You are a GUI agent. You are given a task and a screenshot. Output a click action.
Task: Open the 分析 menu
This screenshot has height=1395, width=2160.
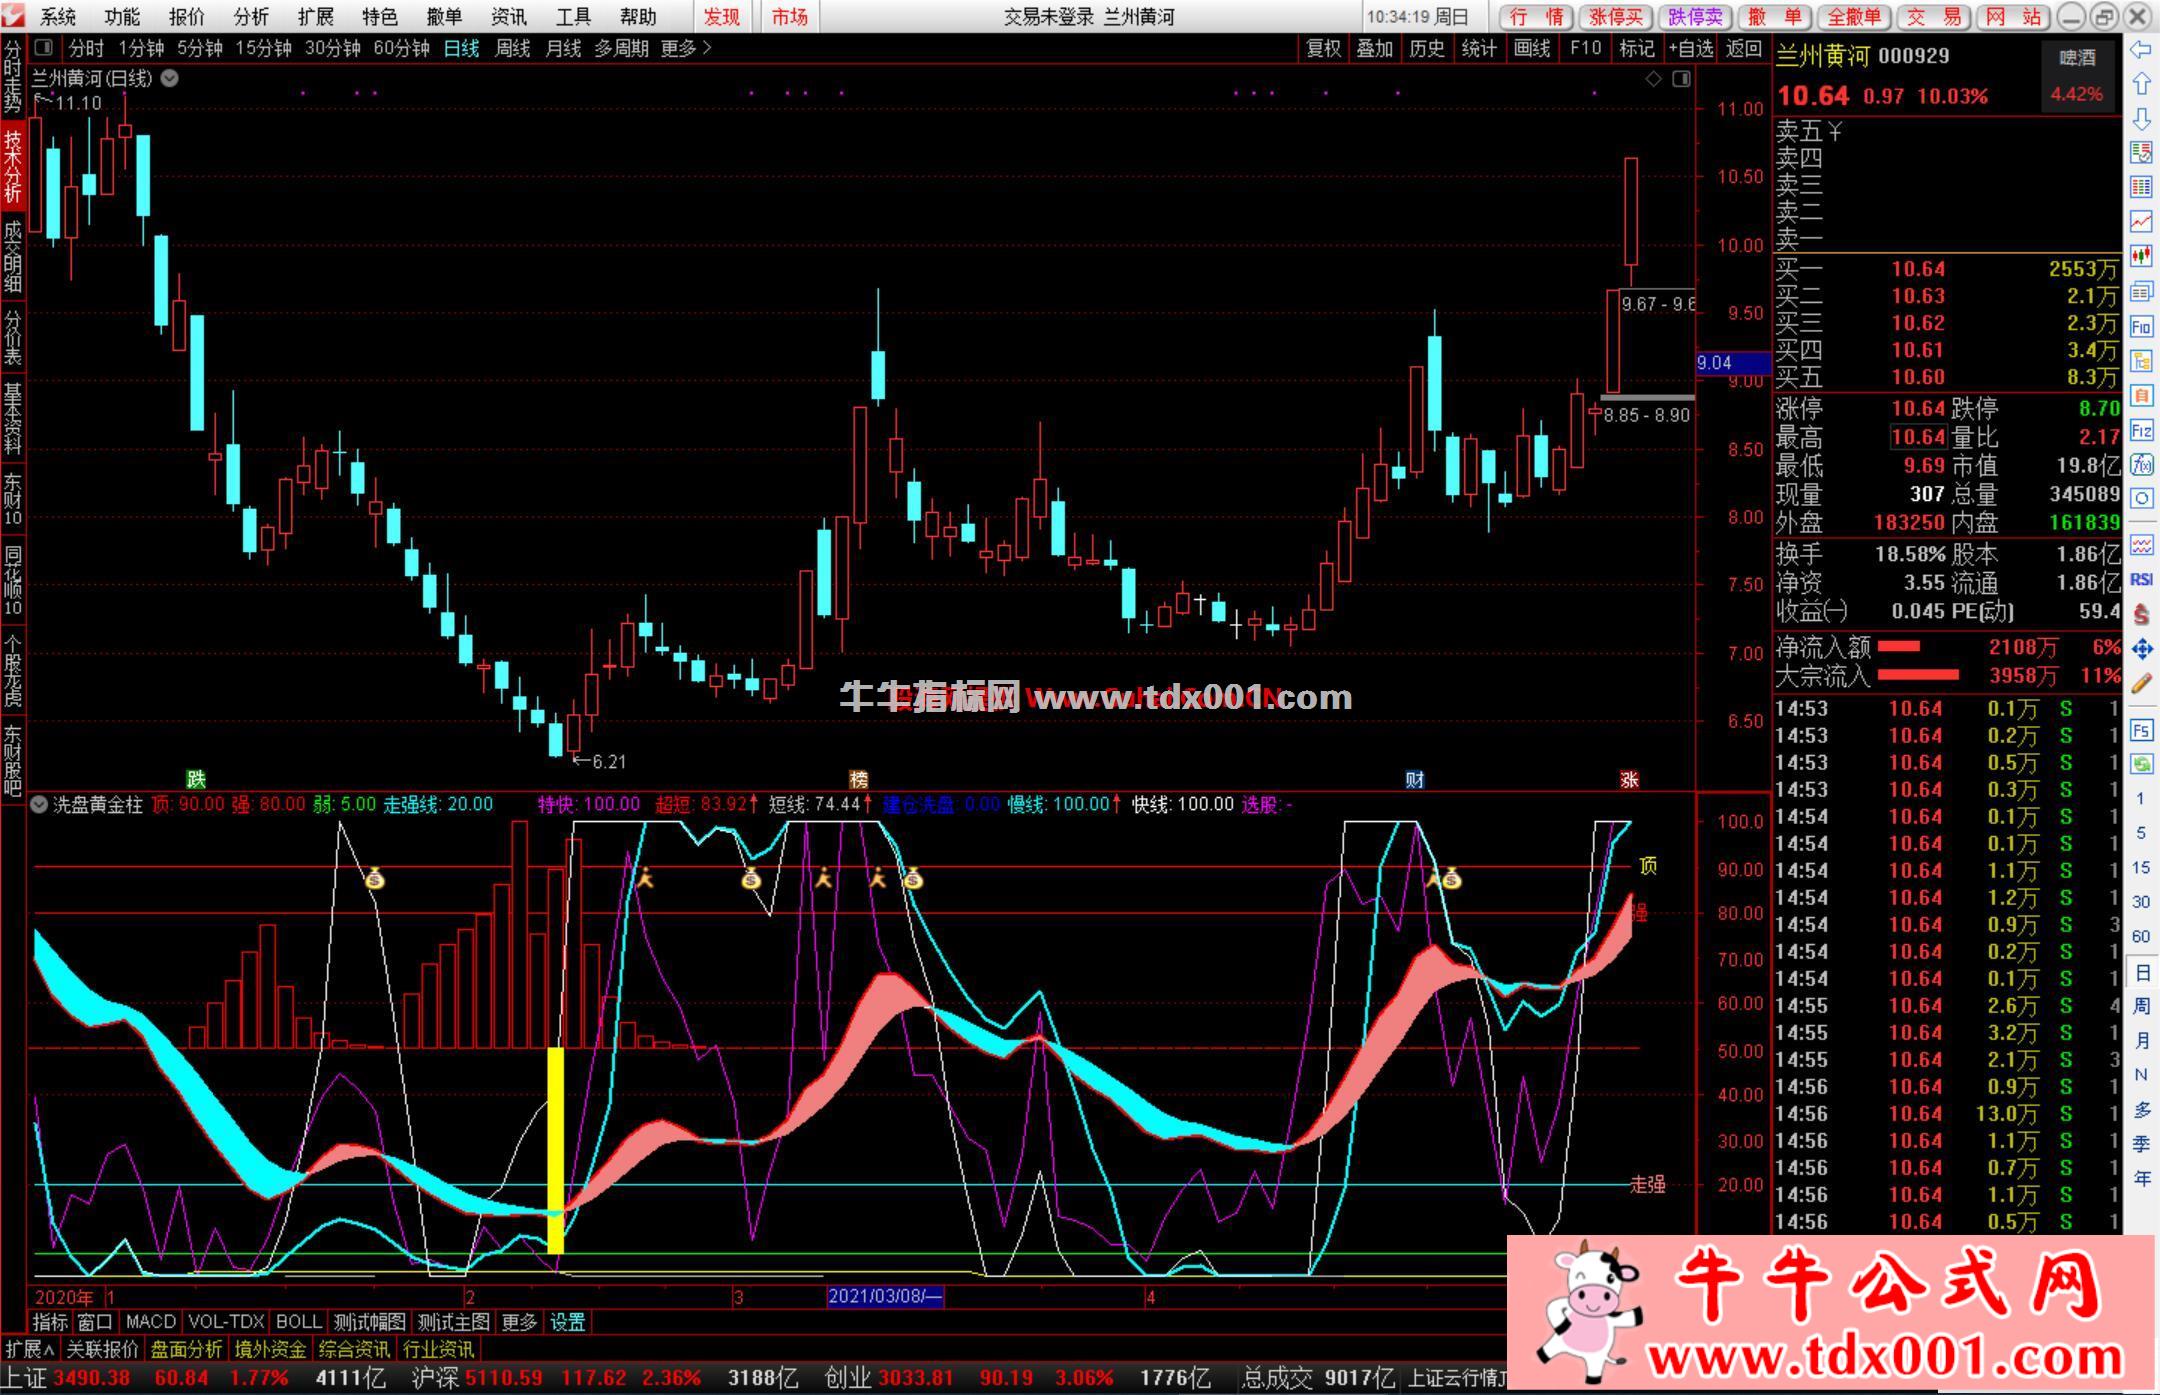[x=251, y=17]
